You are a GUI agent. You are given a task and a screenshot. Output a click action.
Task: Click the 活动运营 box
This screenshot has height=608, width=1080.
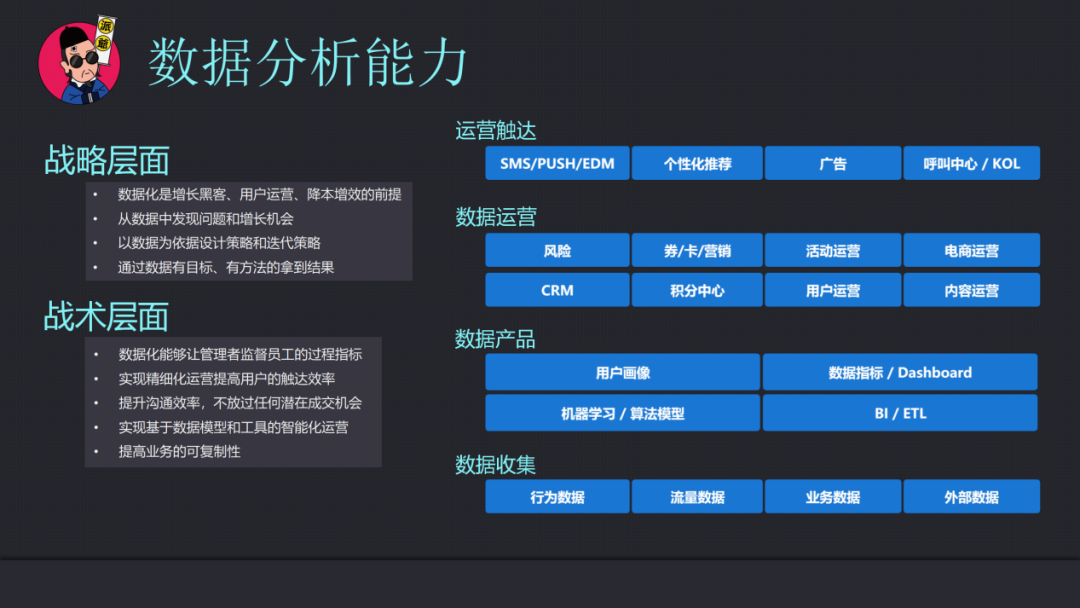[x=833, y=250]
